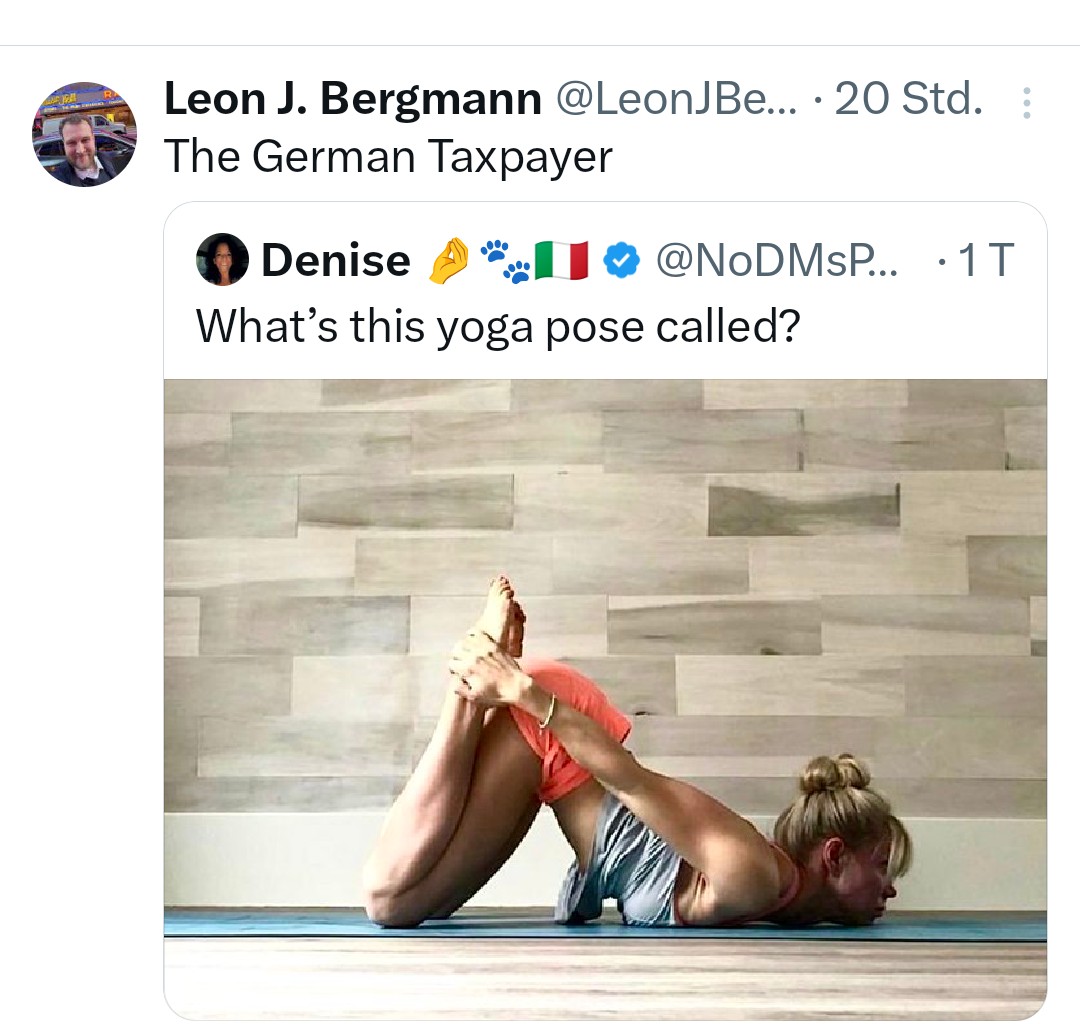Click the '20 Std.' timestamp
The width and height of the screenshot is (1080, 1024).
click(908, 99)
